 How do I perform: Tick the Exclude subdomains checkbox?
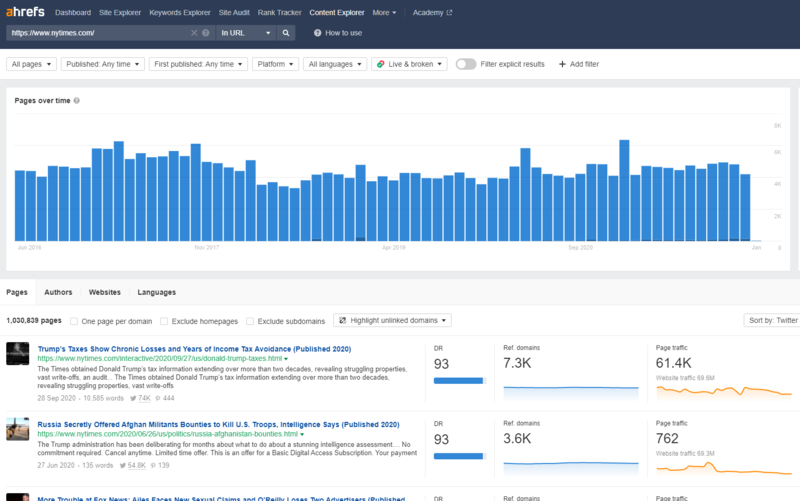[250, 321]
